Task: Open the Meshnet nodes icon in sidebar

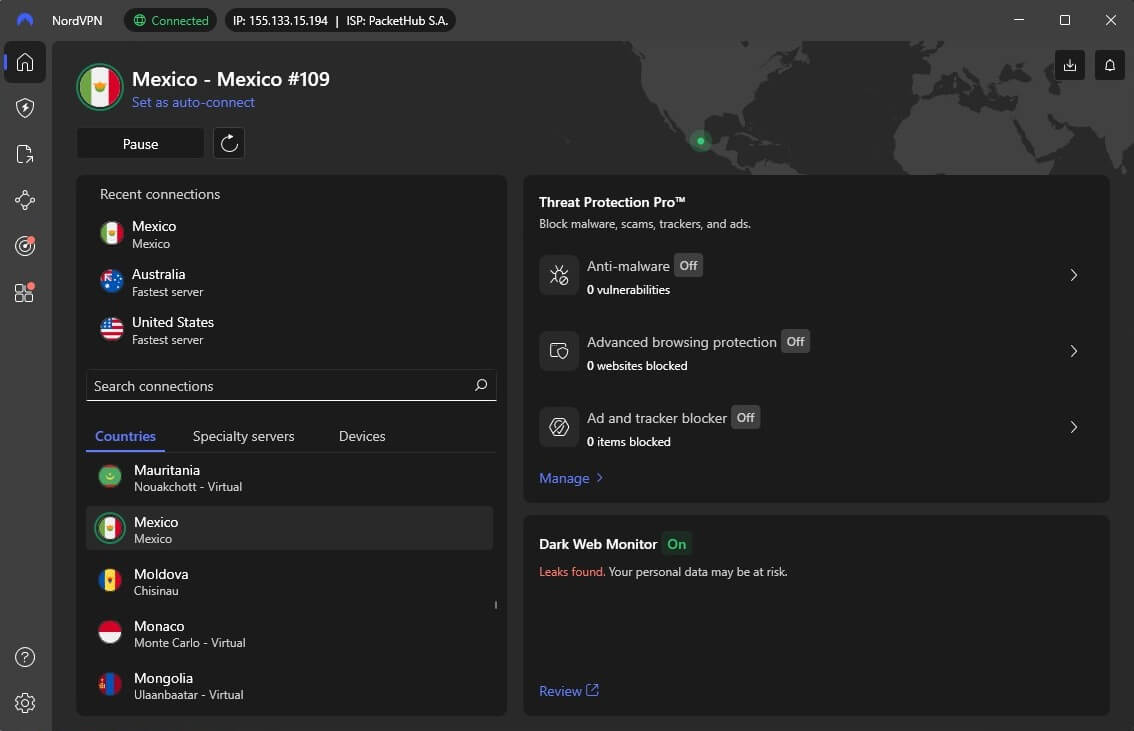Action: pyautogui.click(x=24, y=199)
